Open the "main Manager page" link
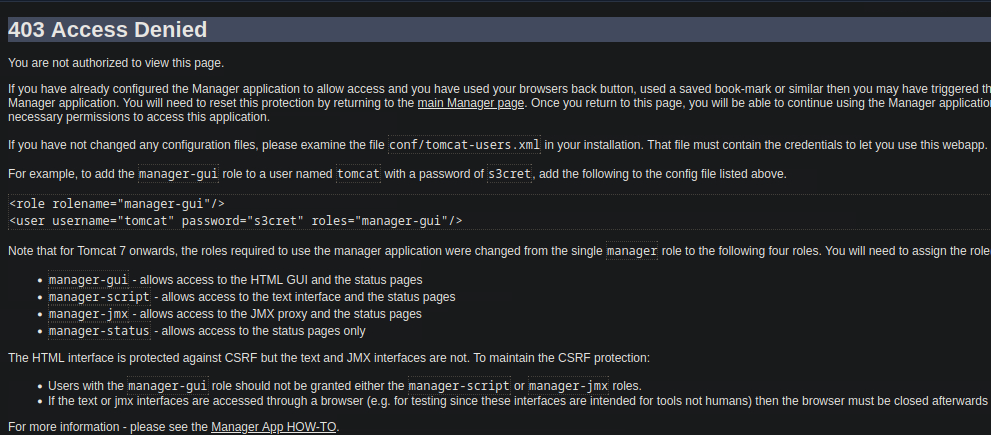 click(x=470, y=103)
